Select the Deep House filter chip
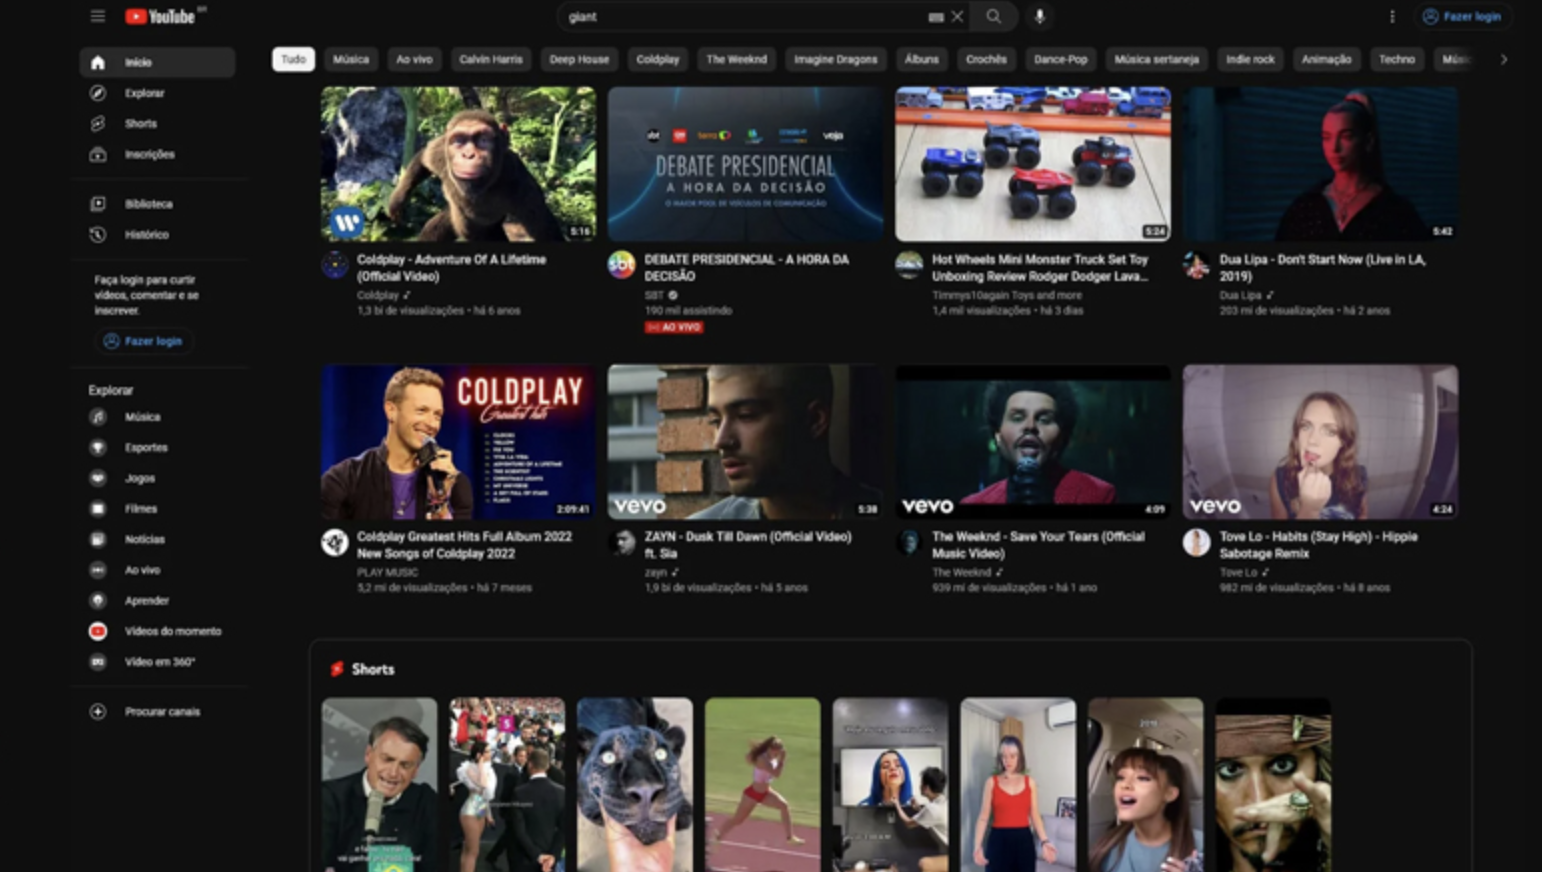The height and width of the screenshot is (872, 1542). pos(578,60)
